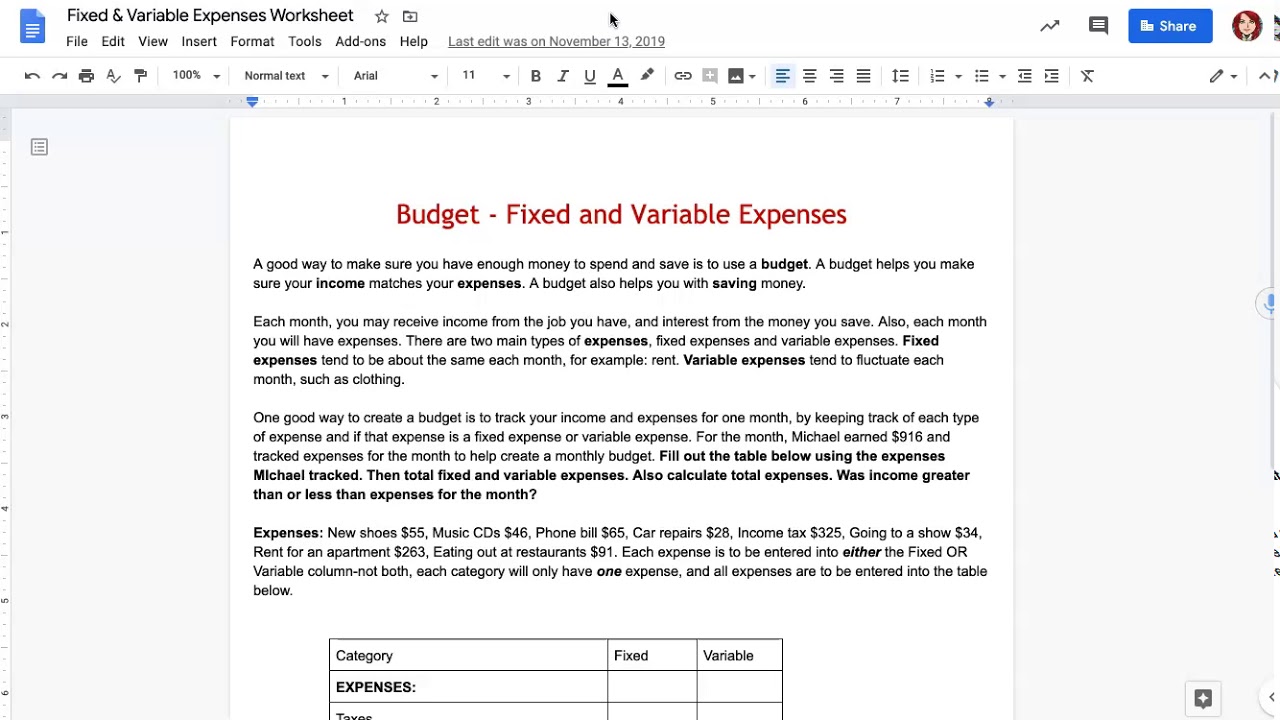Set justified text alignment
This screenshot has width=1280, height=720.
(x=863, y=76)
